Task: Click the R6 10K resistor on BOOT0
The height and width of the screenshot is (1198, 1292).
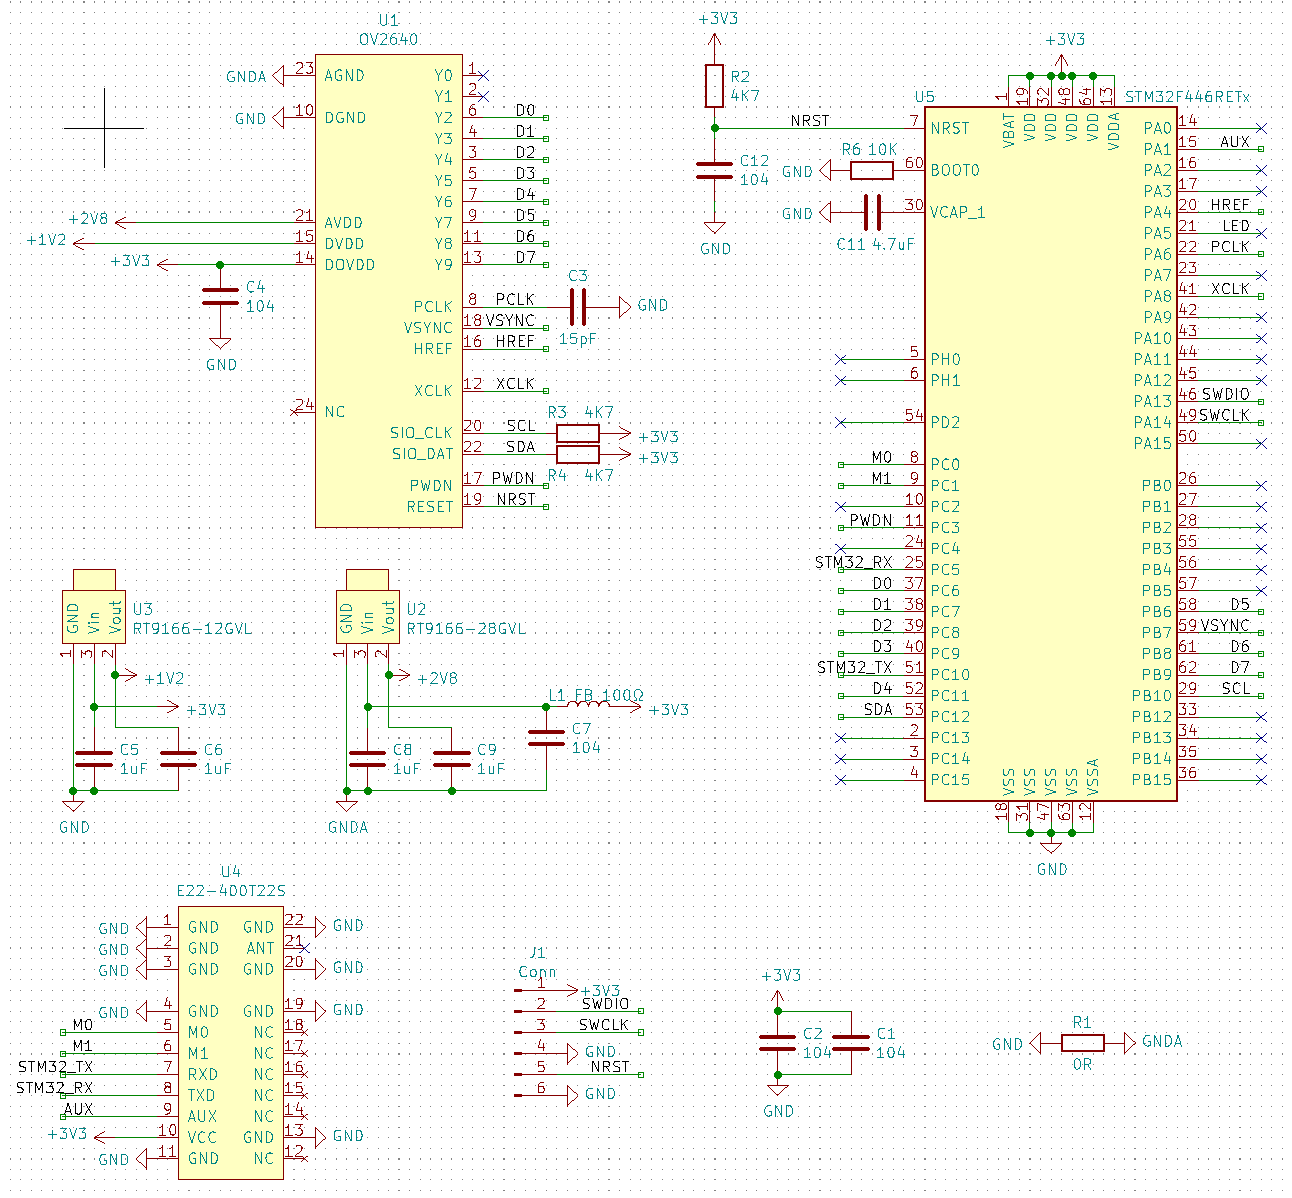Action: pos(872,171)
